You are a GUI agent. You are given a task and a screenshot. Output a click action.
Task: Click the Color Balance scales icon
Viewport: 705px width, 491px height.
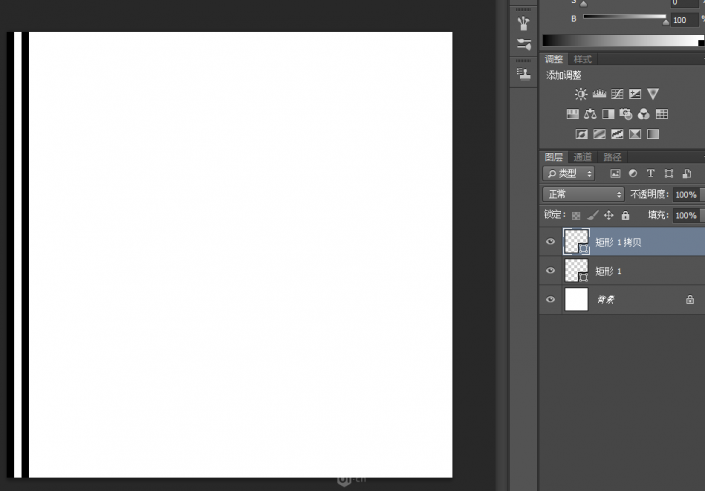(590, 114)
